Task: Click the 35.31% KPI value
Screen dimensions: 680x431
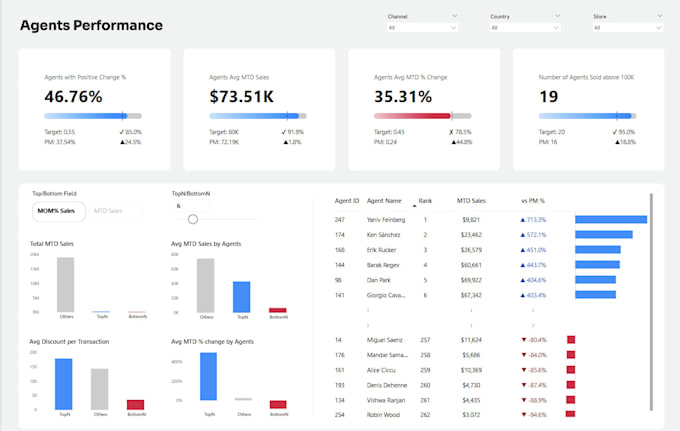Action: tap(403, 97)
